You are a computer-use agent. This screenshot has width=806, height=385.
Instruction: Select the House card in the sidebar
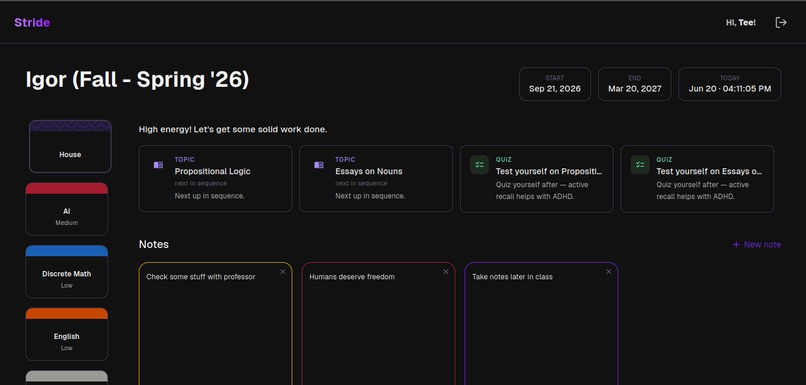click(x=70, y=146)
